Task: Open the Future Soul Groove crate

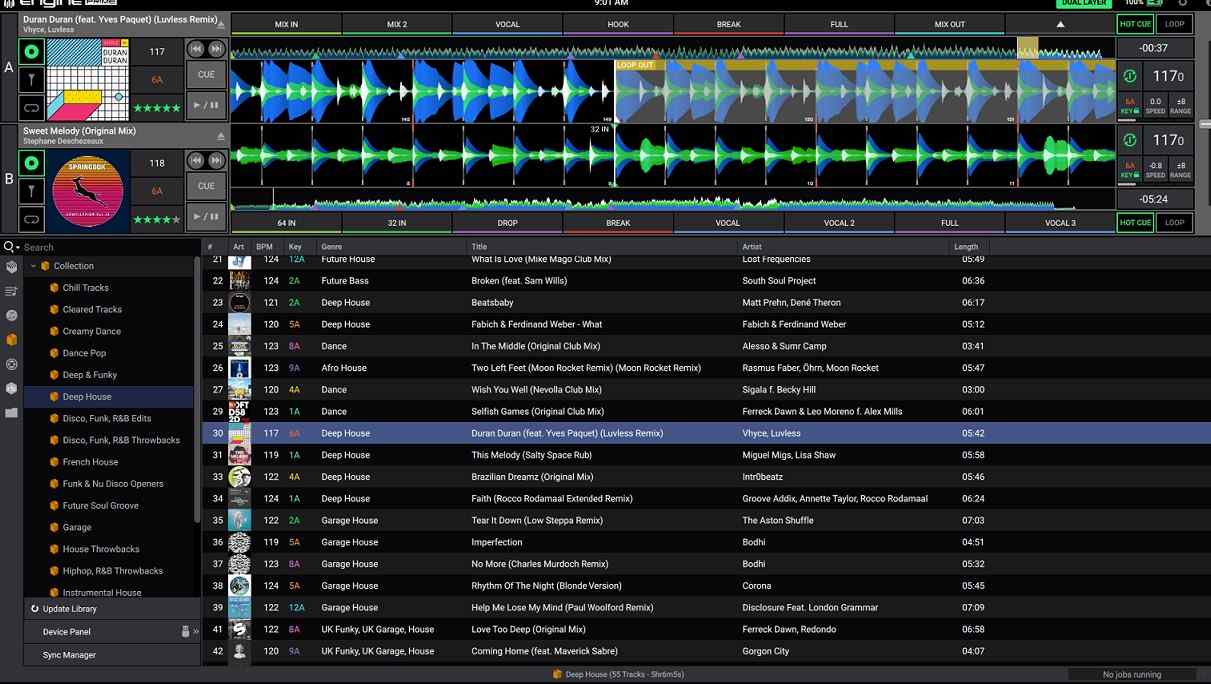Action: pyautogui.click(x=101, y=506)
